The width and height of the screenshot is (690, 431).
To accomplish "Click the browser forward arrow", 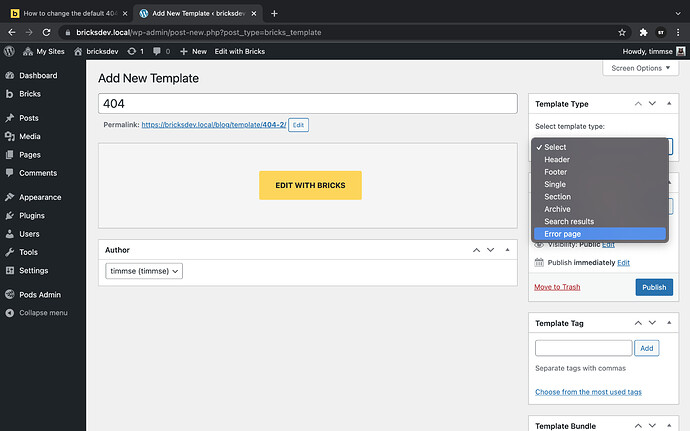I will tap(29, 32).
